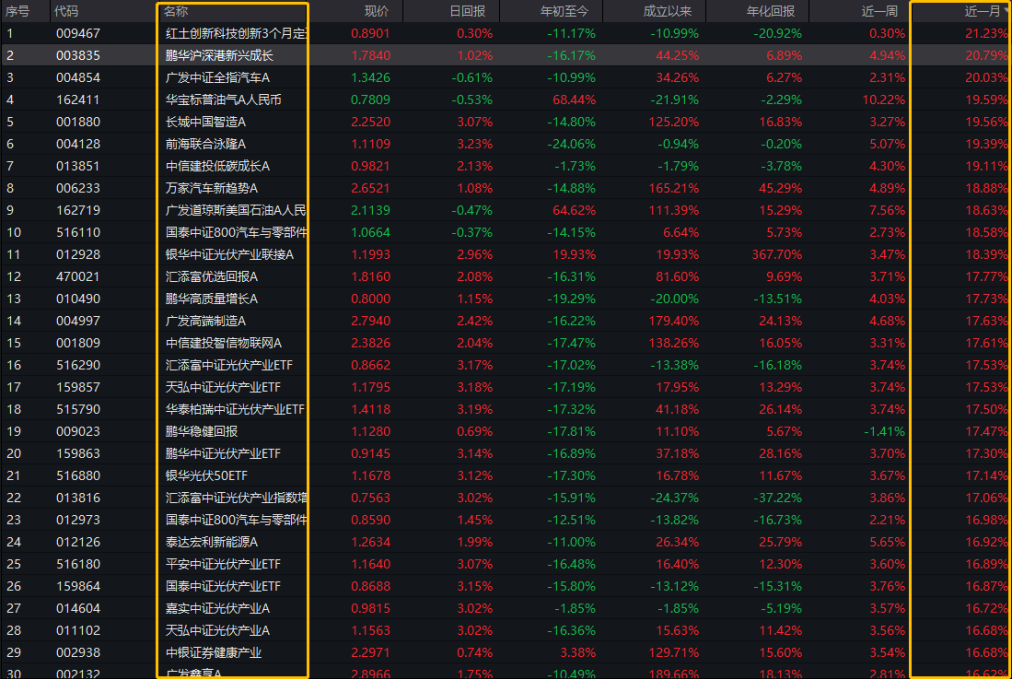The height and width of the screenshot is (679, 1012).
Task: Click the 近一月 descending sort arrow
Action: tap(1006, 11)
